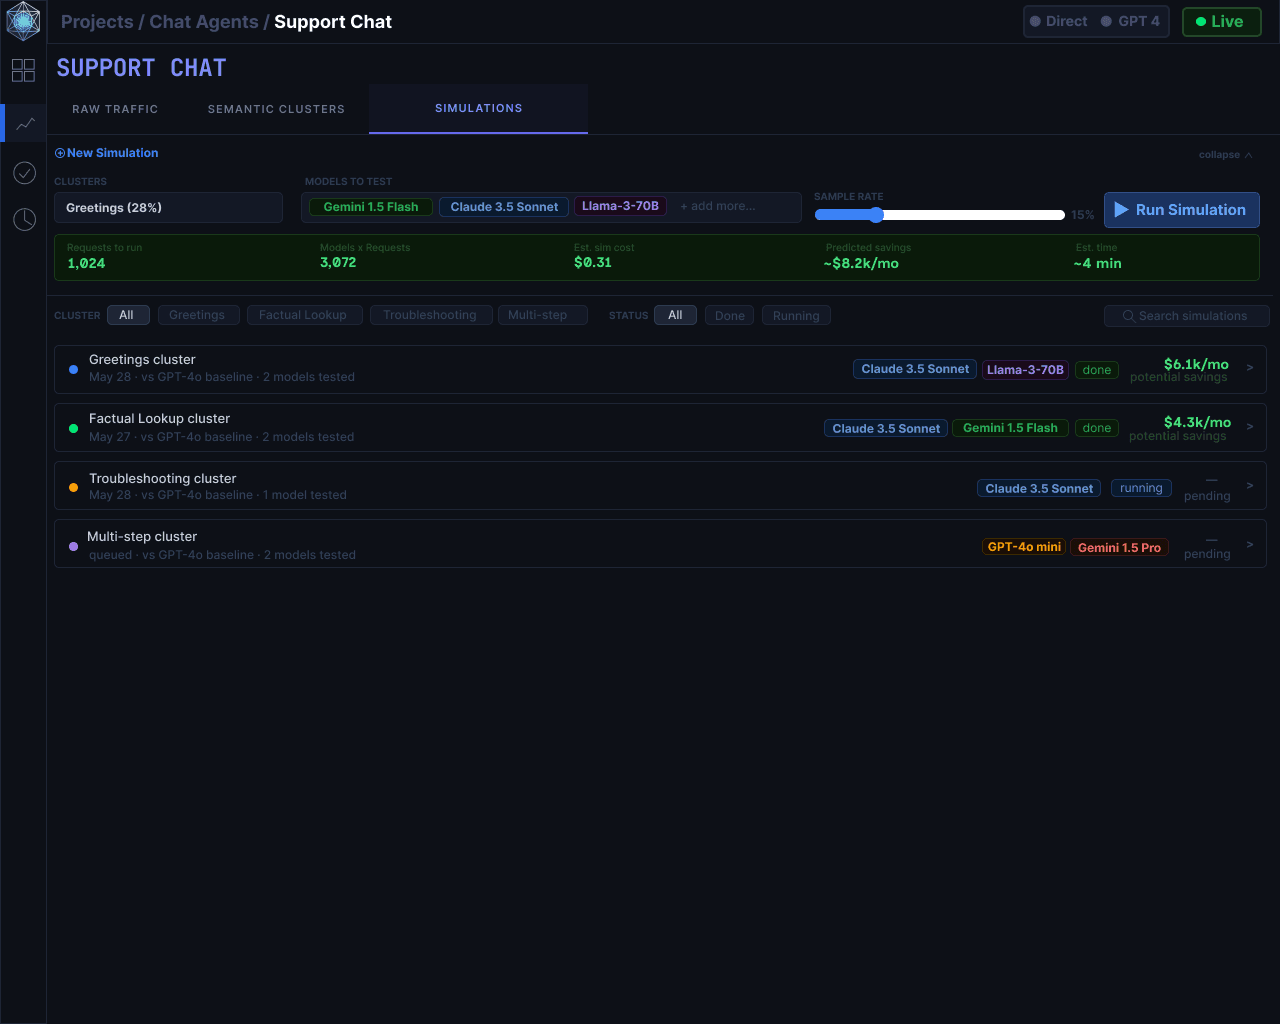
Task: Click the plus icon beside New Simulation
Action: click(60, 153)
